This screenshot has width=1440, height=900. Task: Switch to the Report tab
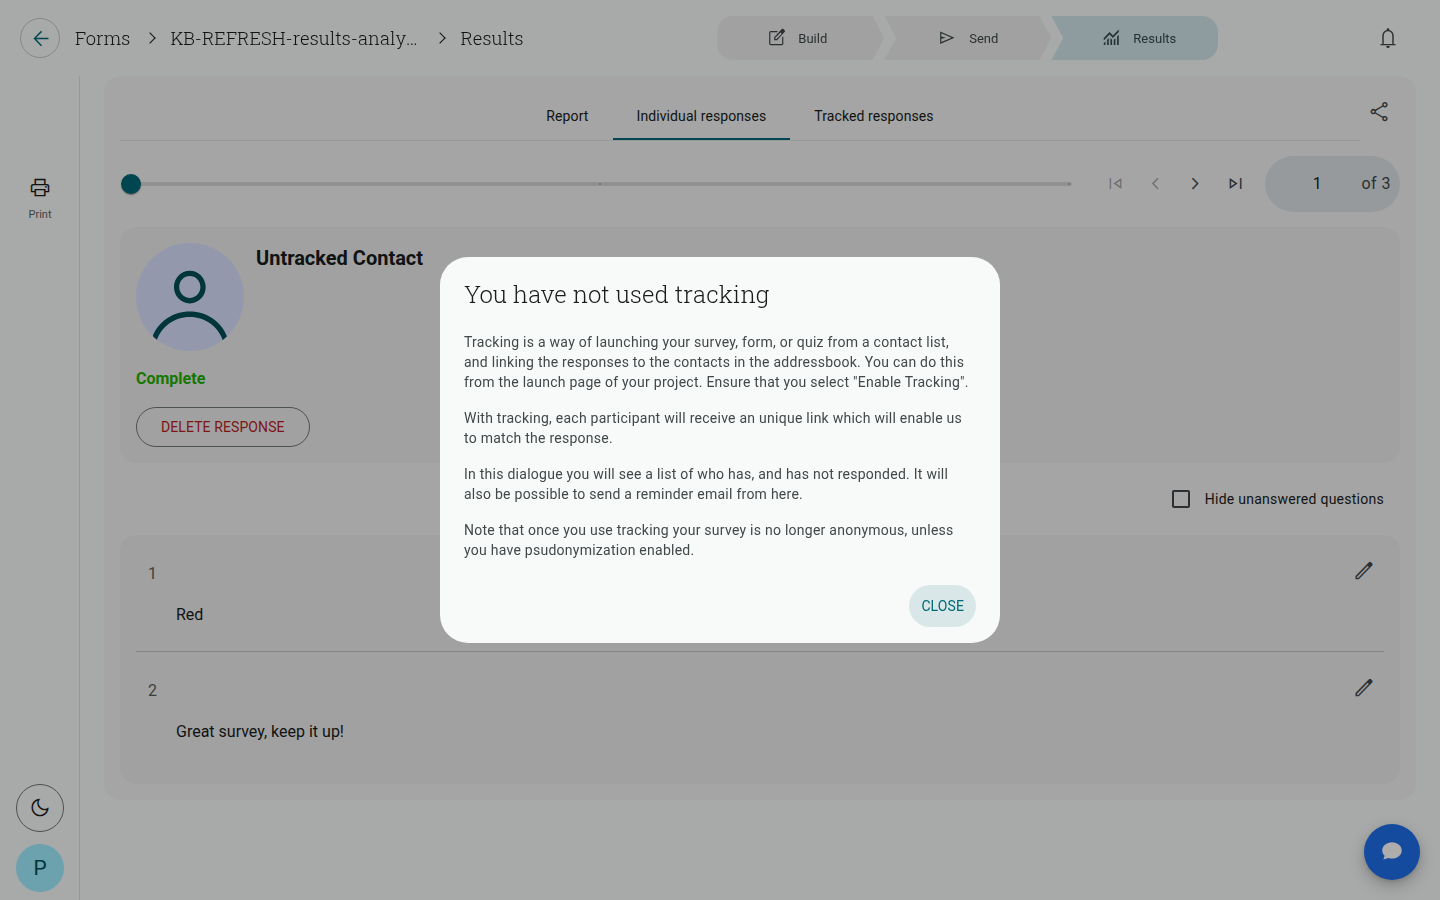point(567,116)
